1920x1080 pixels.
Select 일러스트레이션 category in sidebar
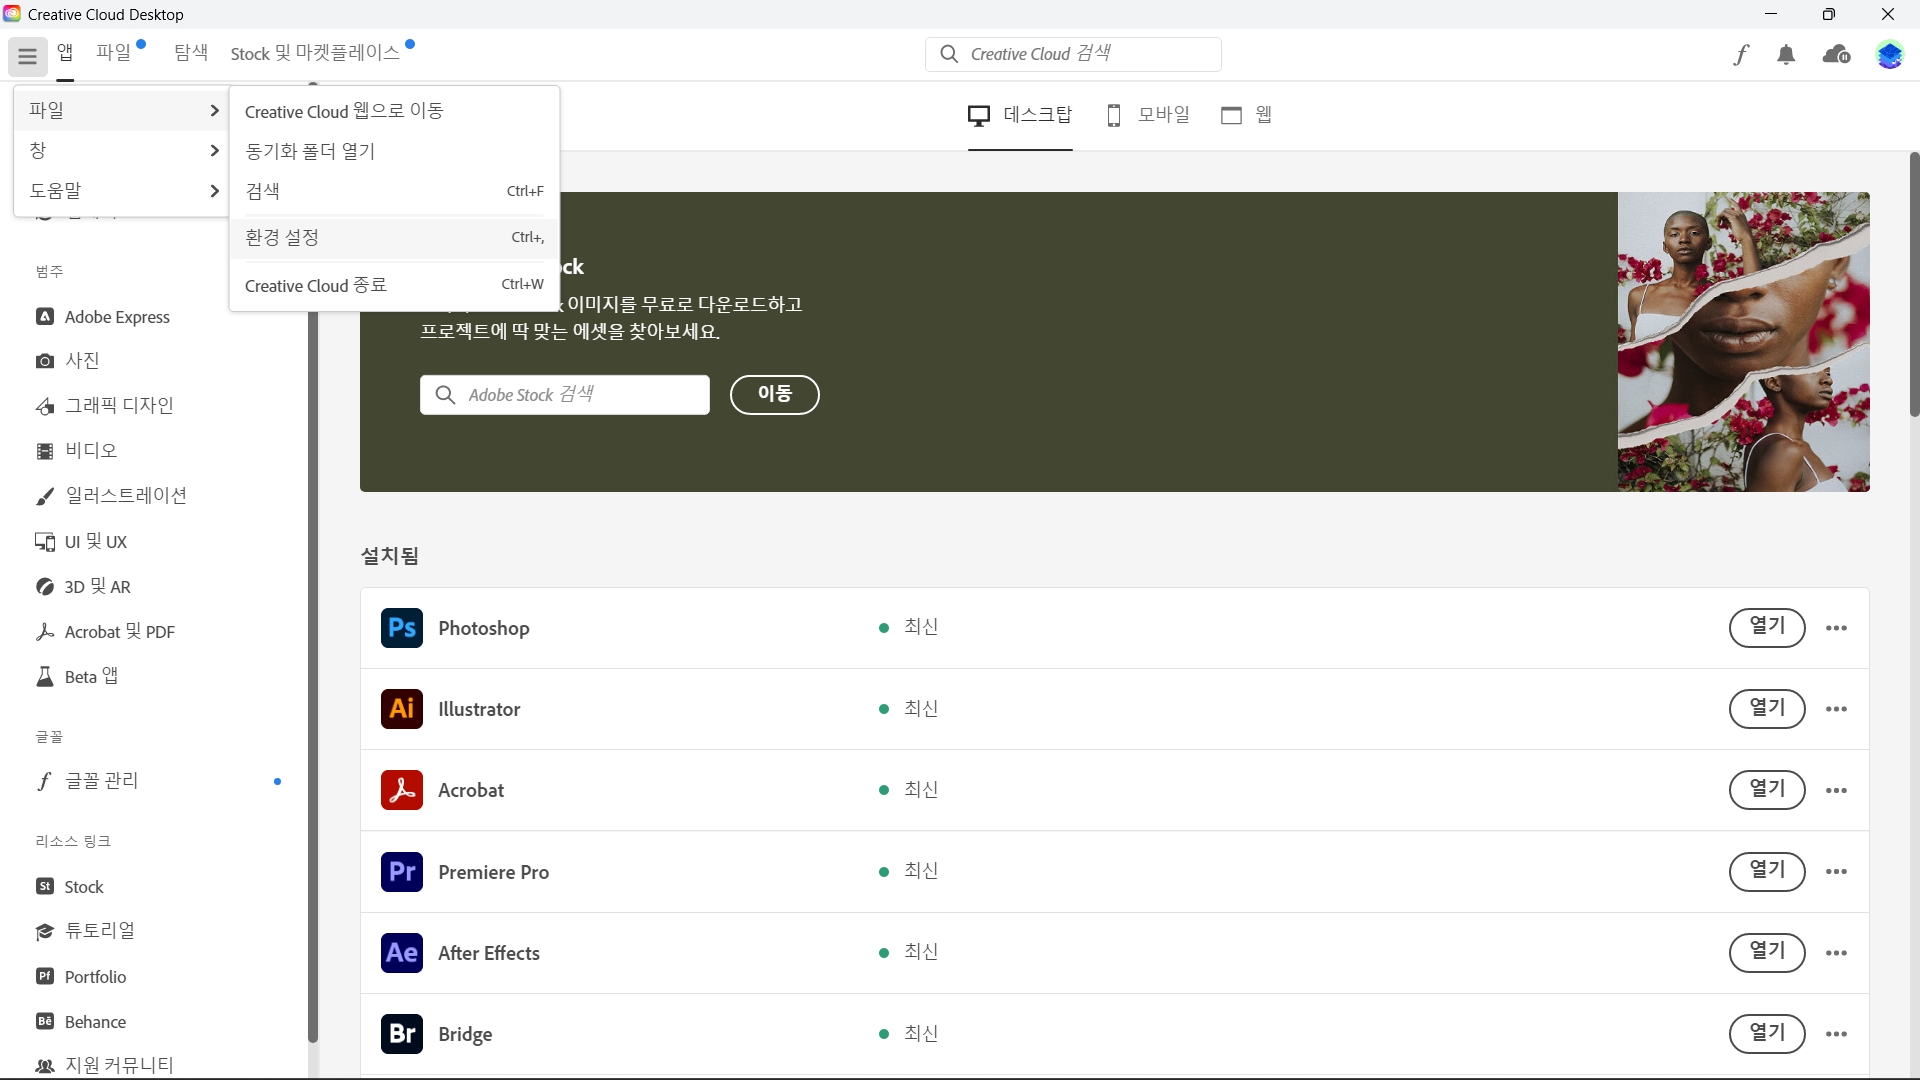[x=111, y=496]
